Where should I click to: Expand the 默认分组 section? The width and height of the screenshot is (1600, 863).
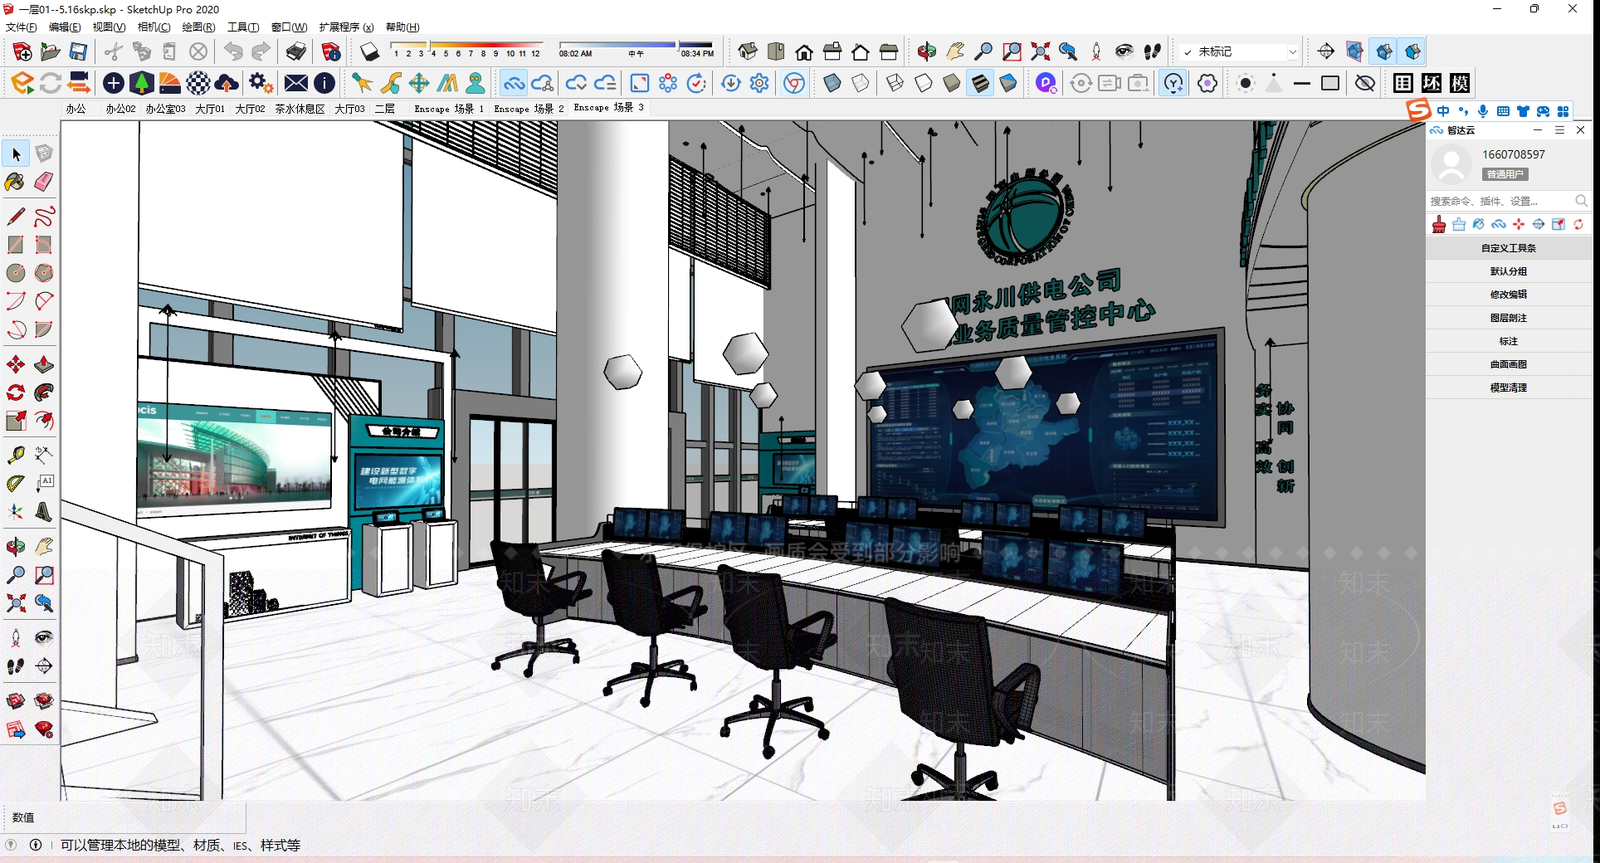(x=1508, y=271)
